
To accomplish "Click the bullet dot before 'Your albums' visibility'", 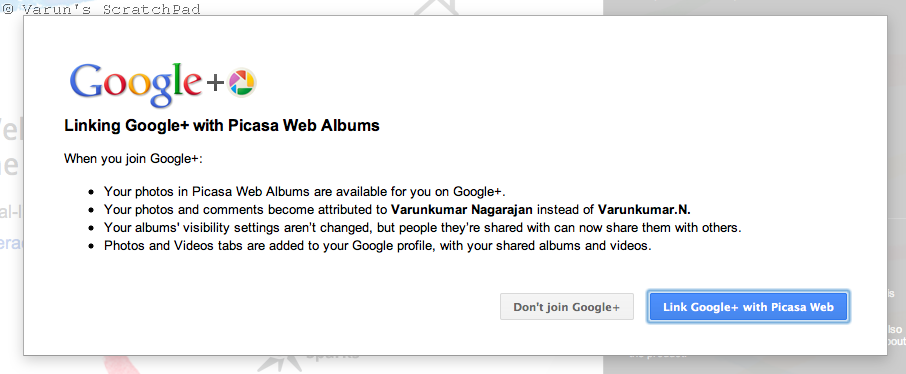I will (91, 228).
